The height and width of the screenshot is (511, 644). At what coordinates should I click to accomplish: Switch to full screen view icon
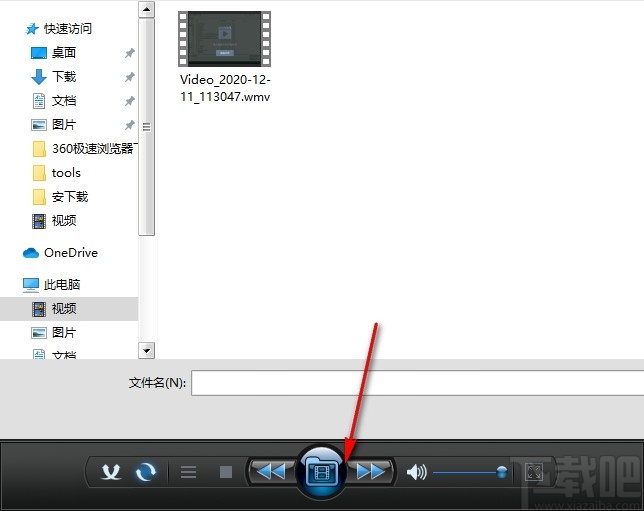[x=534, y=472]
